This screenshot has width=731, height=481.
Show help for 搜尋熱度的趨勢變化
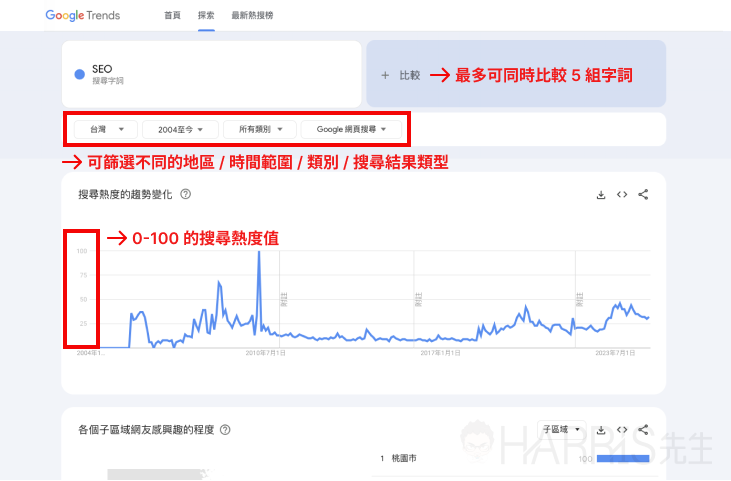pos(186,194)
